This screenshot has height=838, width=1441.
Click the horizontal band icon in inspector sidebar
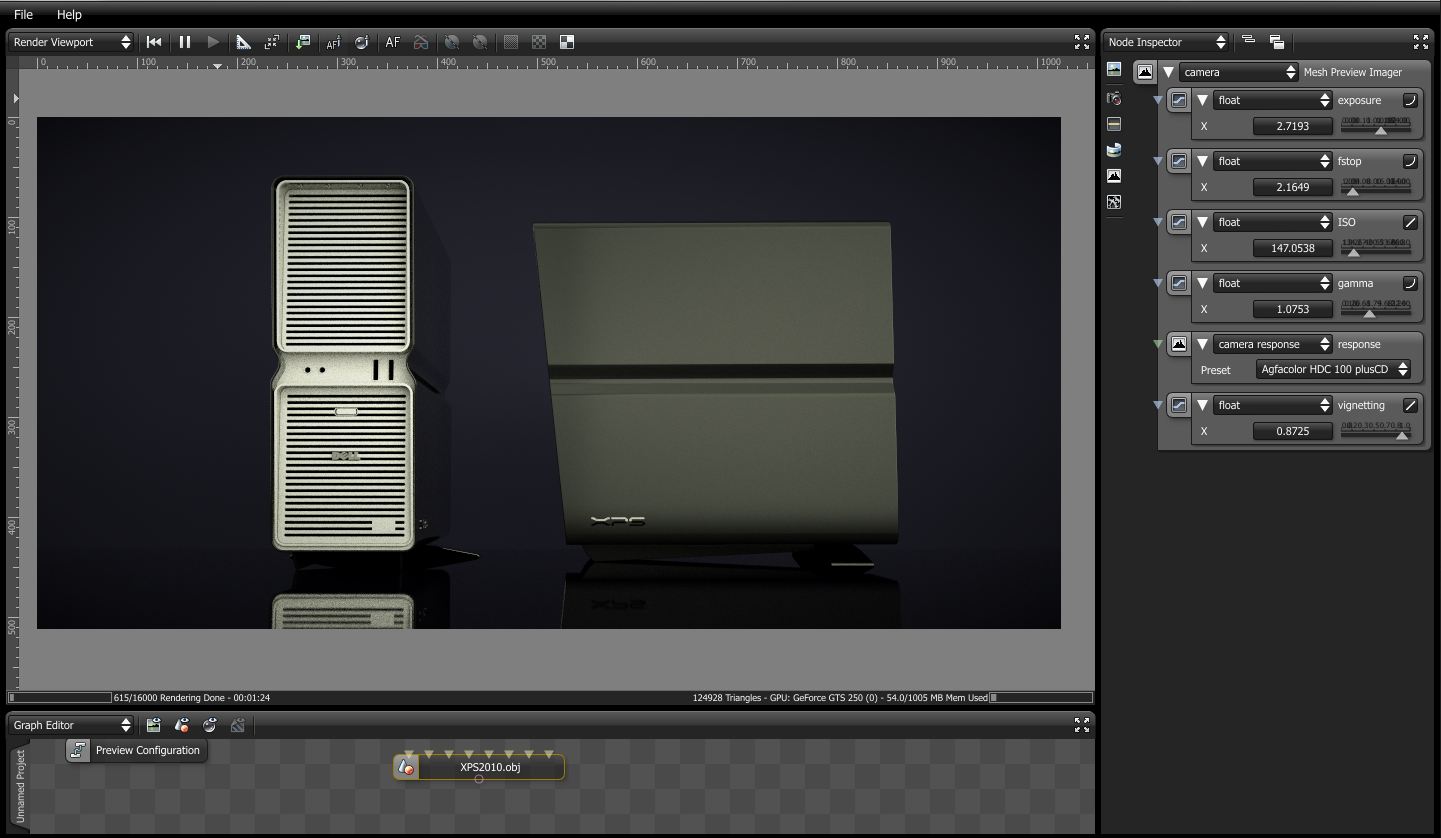[x=1114, y=124]
